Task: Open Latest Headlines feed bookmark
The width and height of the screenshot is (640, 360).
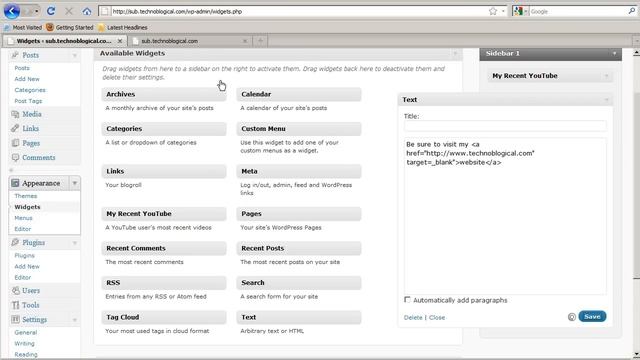Action: (x=122, y=27)
